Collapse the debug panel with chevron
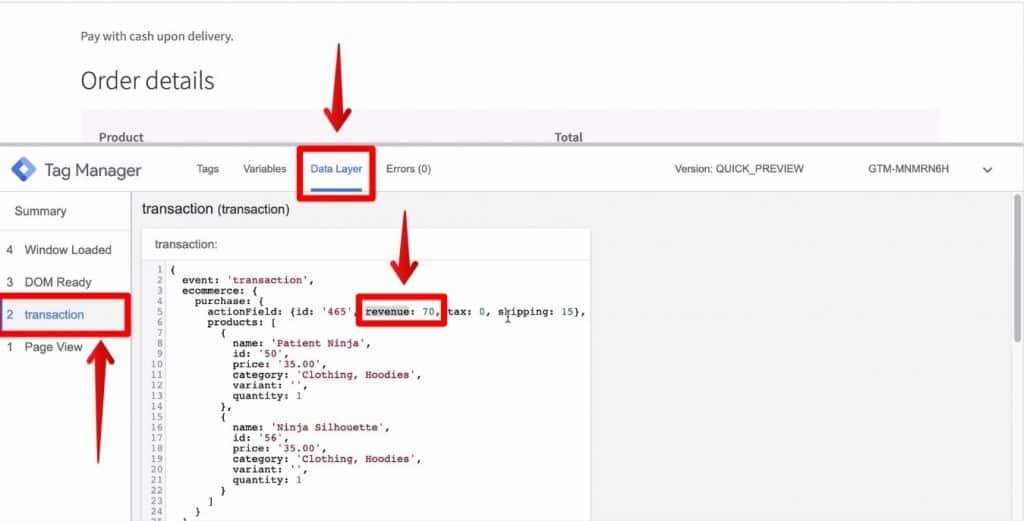This screenshot has height=521, width=1024. coord(987,170)
